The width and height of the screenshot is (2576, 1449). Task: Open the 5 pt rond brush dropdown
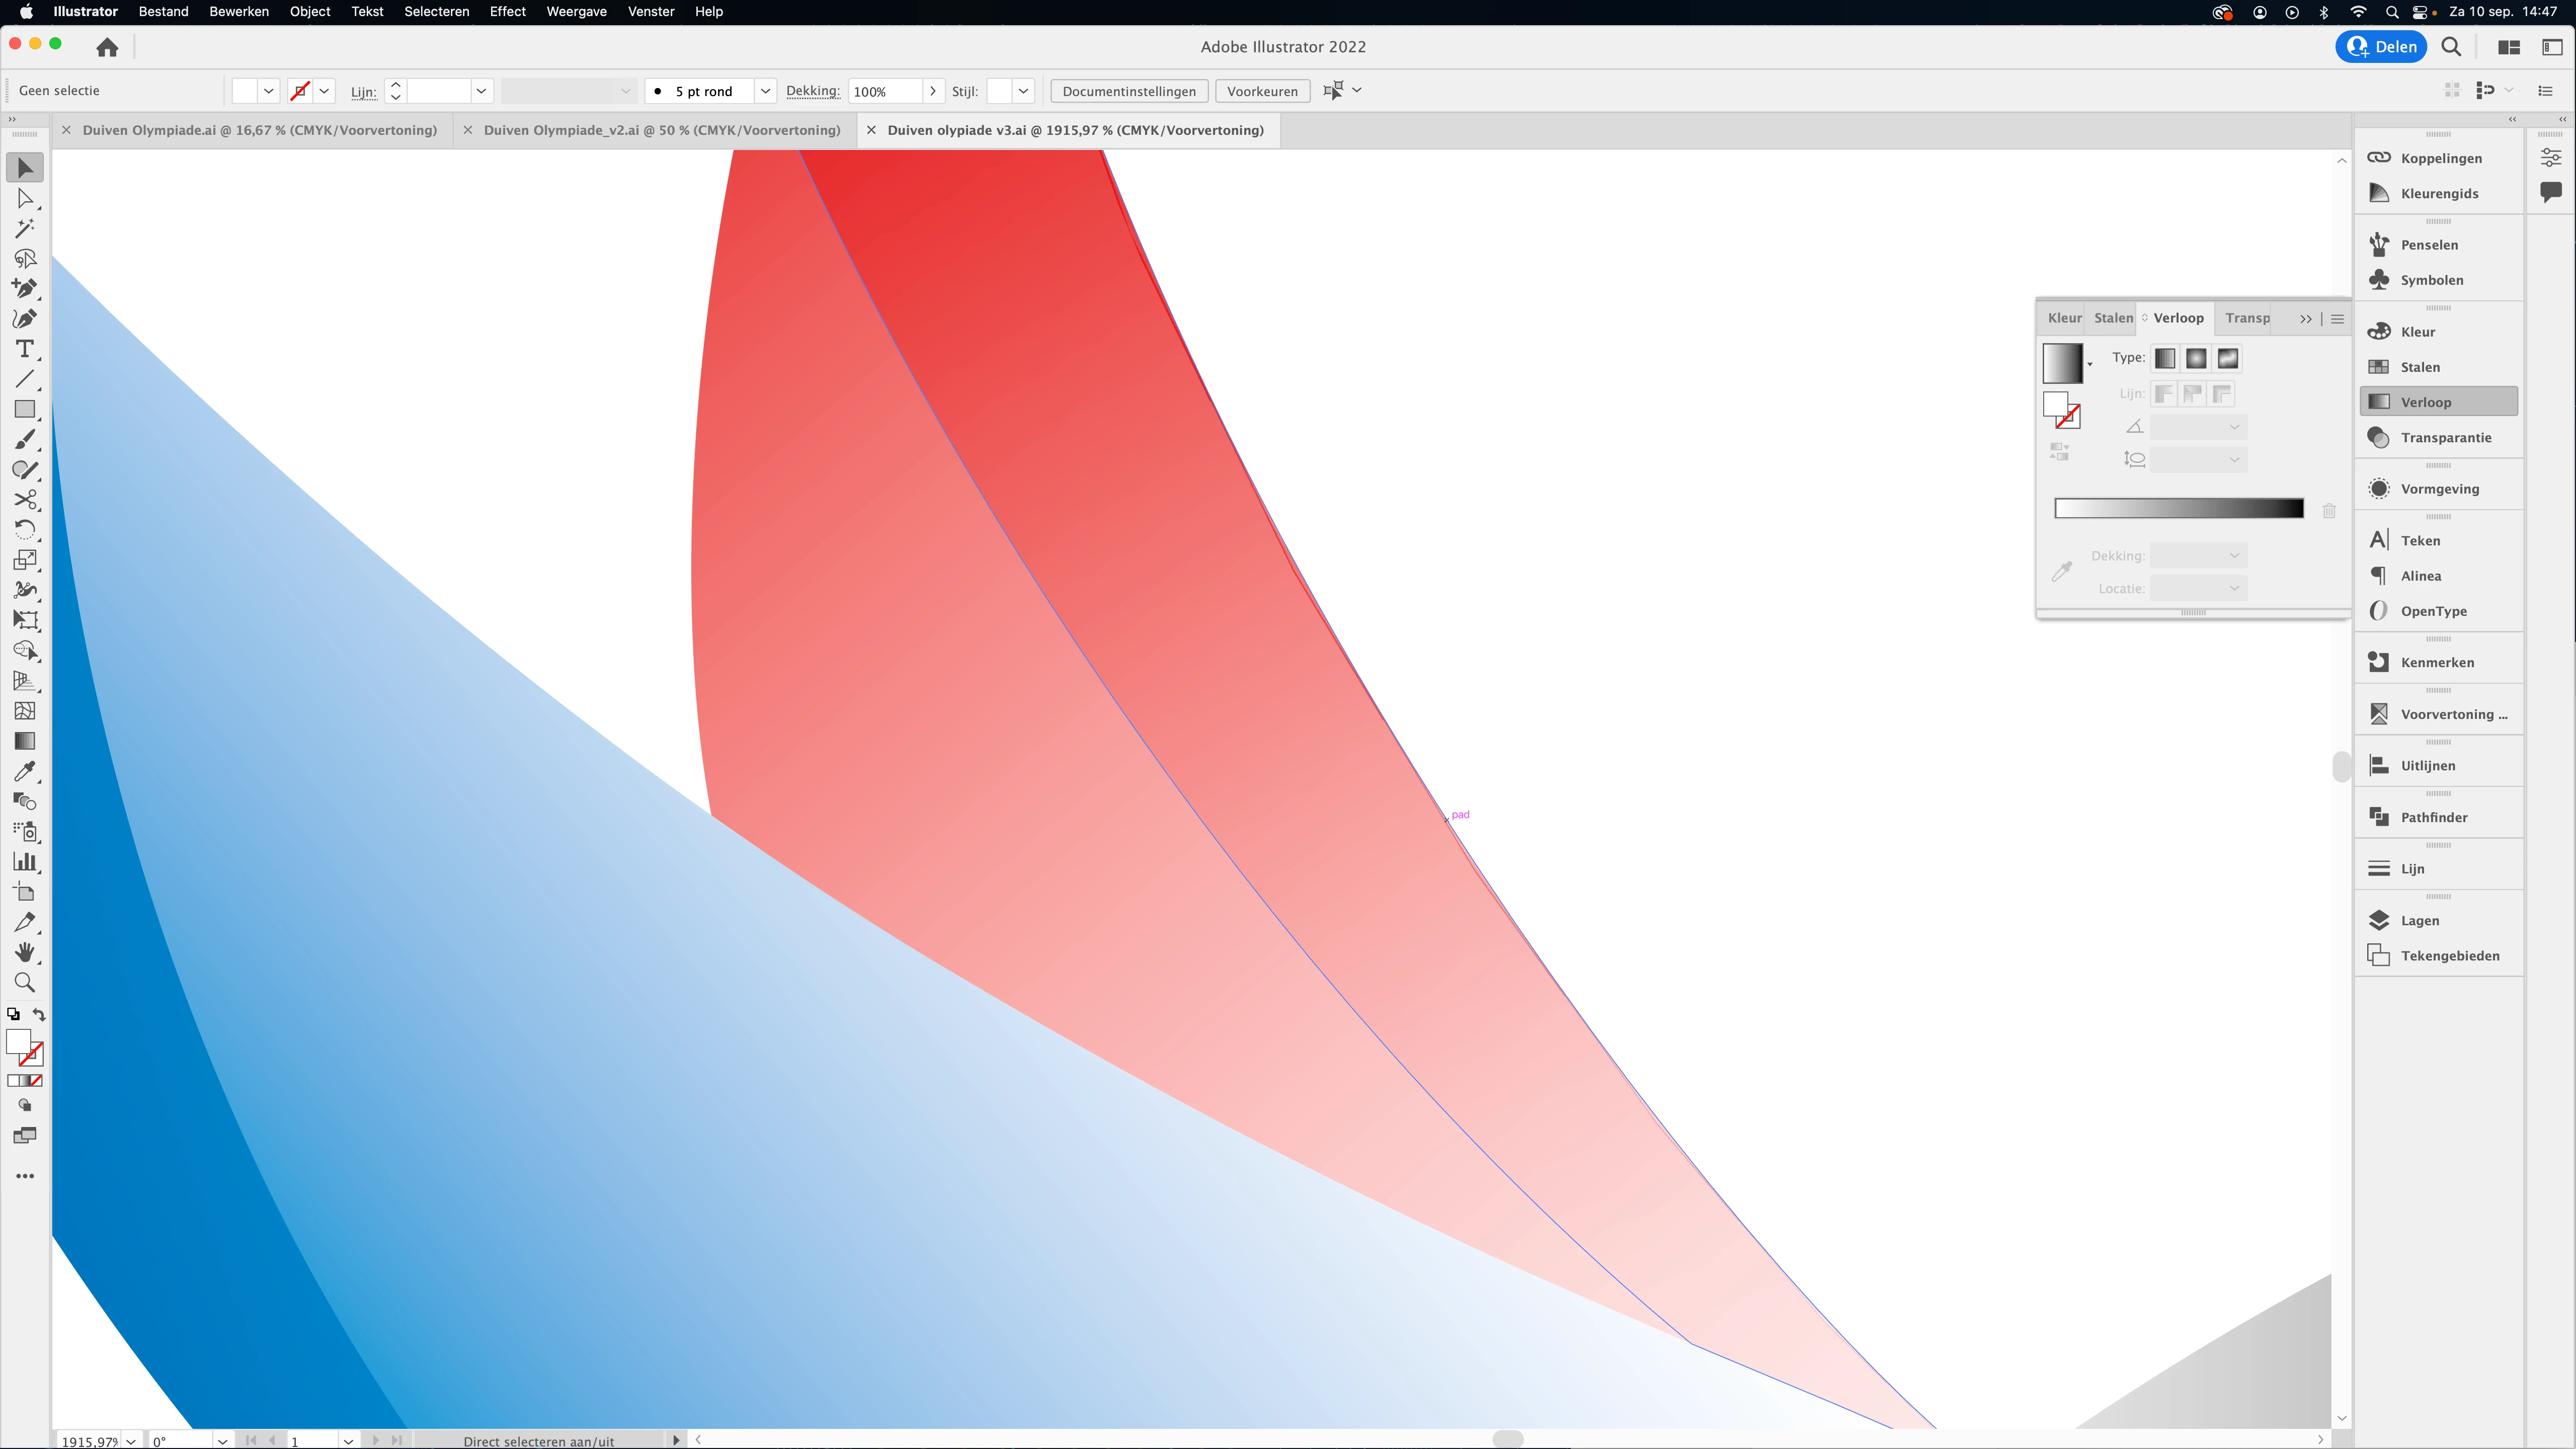pos(765,91)
